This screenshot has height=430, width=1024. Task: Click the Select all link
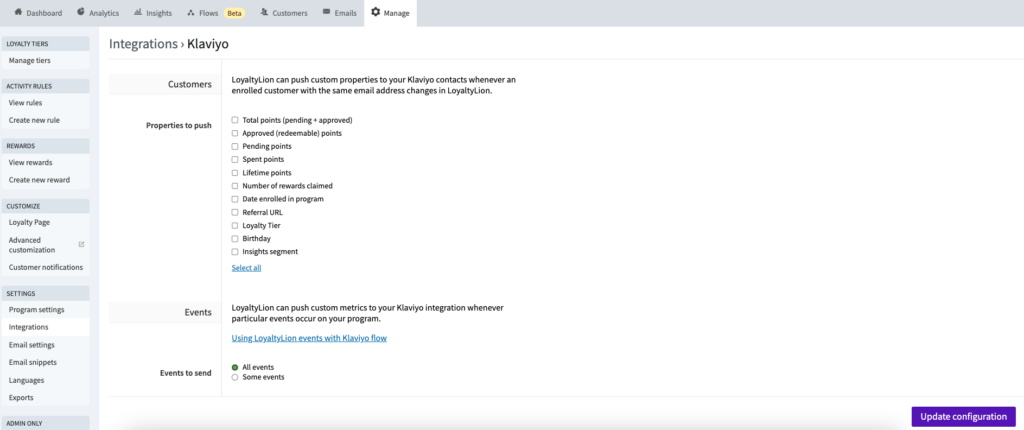click(x=246, y=268)
